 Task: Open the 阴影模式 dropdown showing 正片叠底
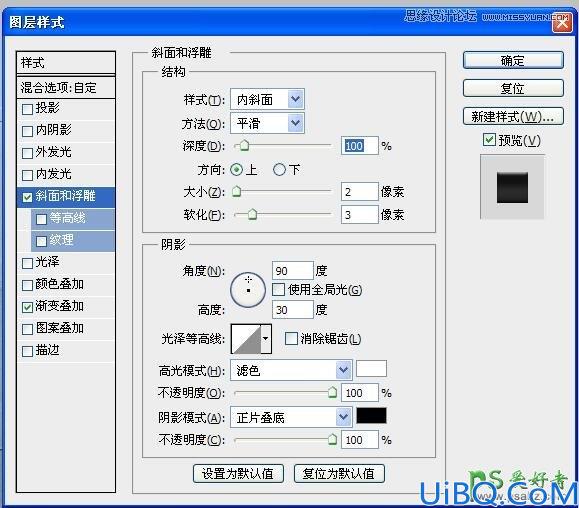(291, 417)
